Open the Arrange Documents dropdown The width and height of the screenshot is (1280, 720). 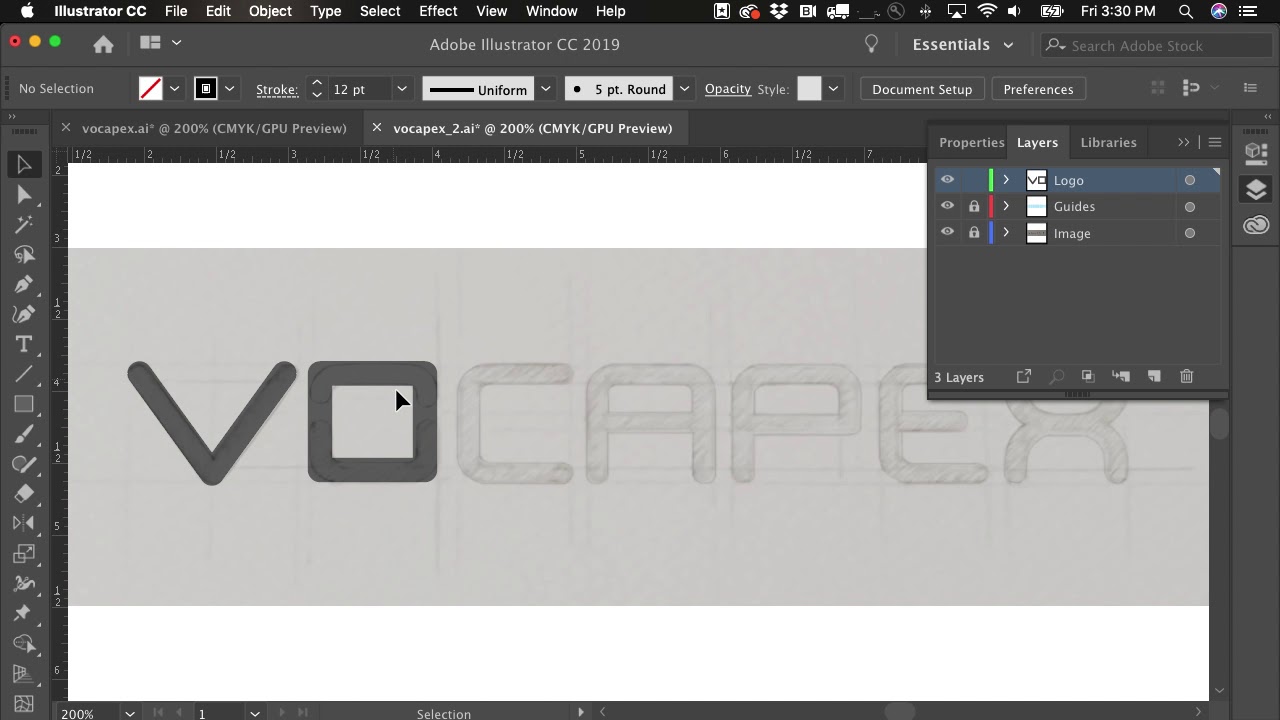click(x=161, y=43)
